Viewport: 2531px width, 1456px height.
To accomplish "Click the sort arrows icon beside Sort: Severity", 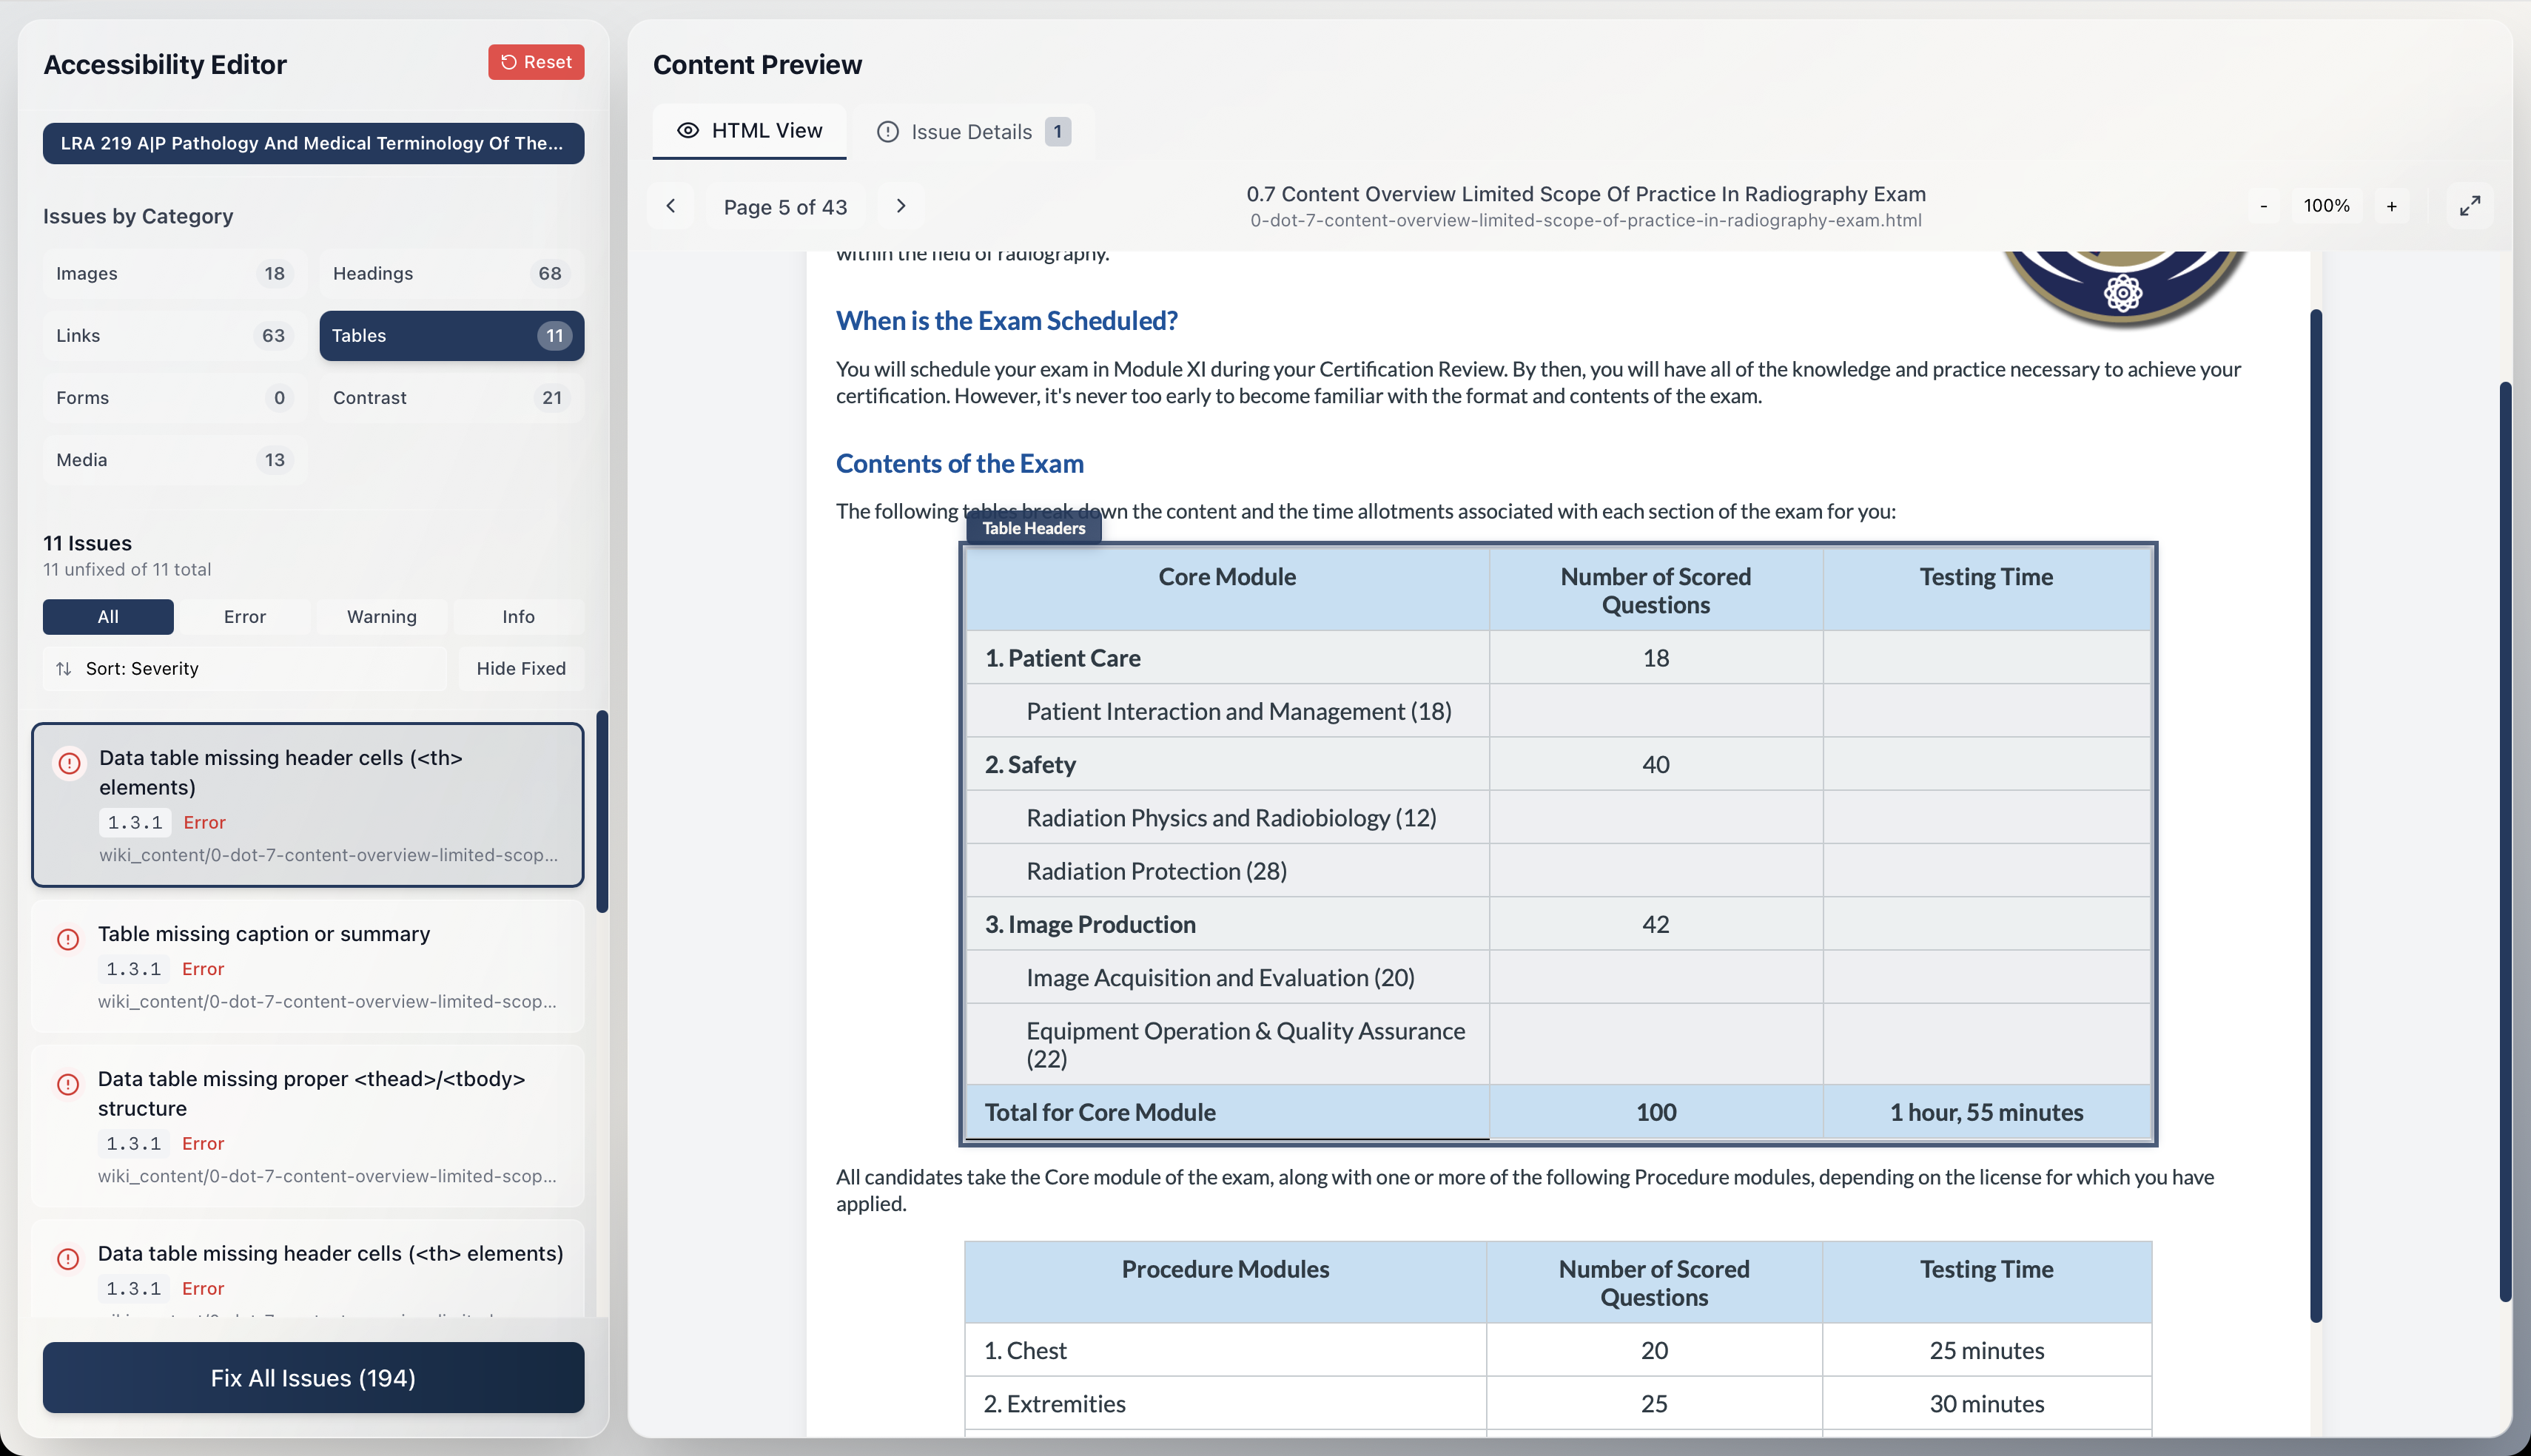I will (x=64, y=668).
